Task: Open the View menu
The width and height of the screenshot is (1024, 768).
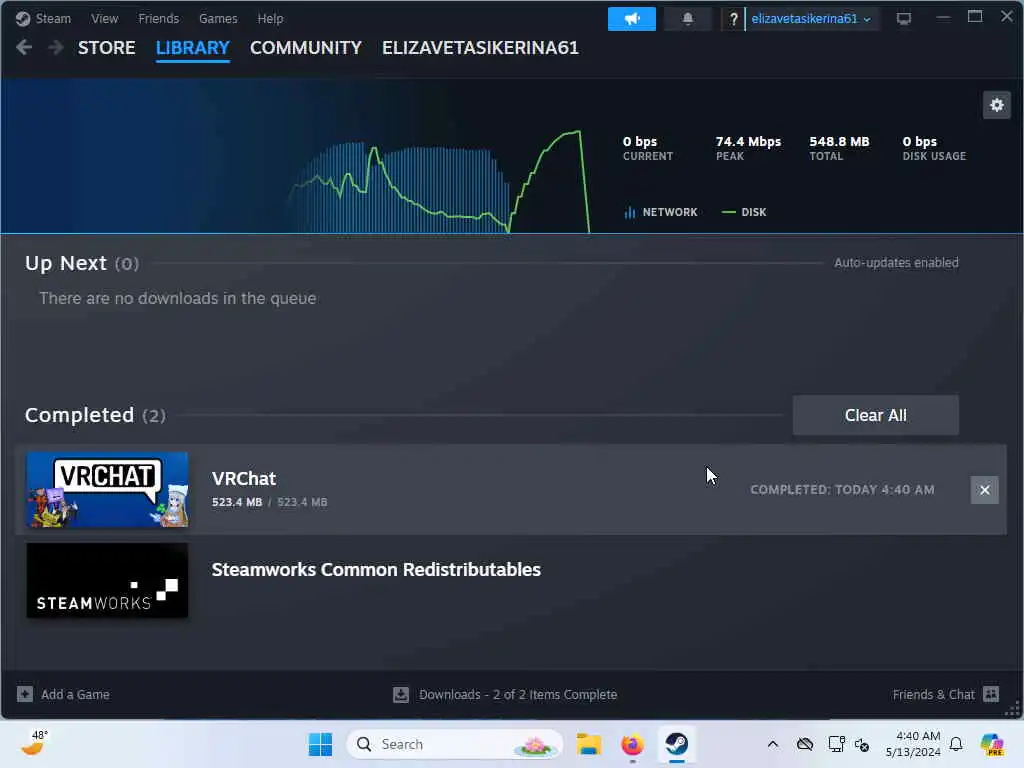Action: (x=104, y=19)
